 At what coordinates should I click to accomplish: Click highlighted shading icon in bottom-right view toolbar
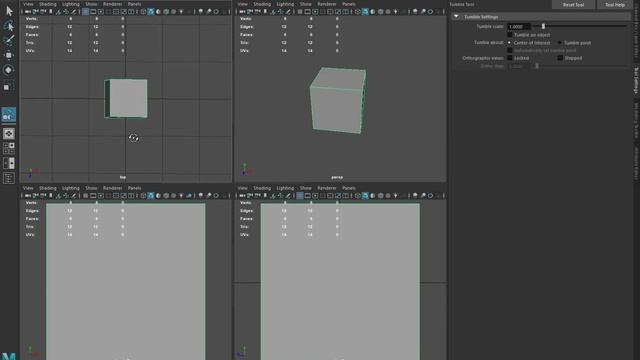tap(365, 196)
